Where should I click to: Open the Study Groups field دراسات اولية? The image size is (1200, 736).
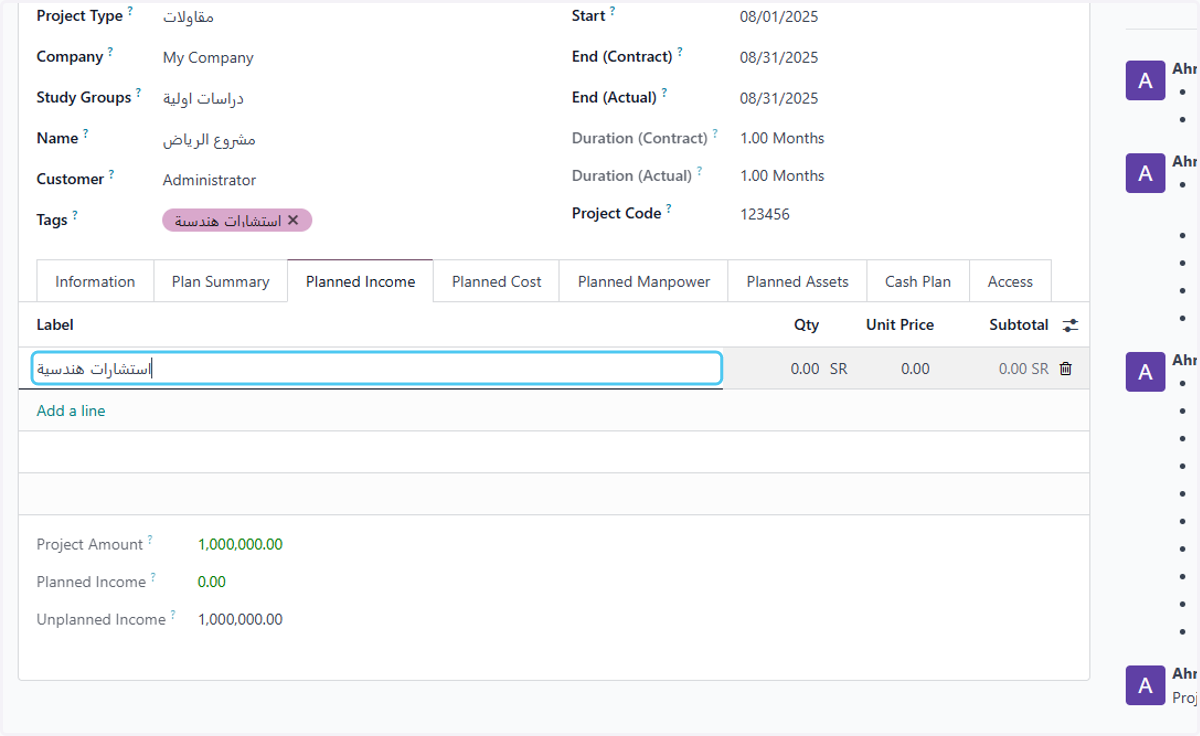tap(203, 99)
